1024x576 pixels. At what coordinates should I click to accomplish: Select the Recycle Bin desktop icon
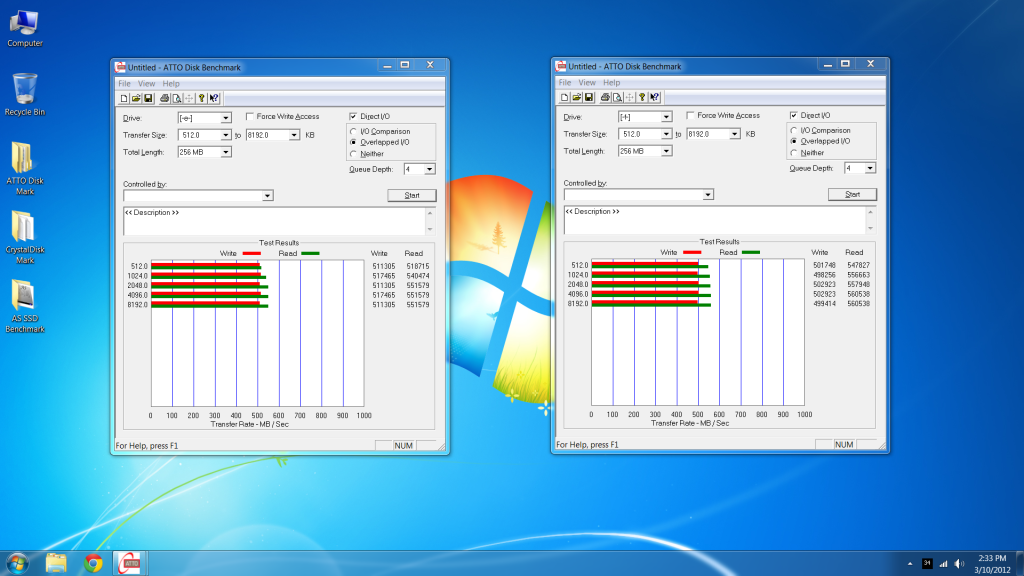[25, 95]
